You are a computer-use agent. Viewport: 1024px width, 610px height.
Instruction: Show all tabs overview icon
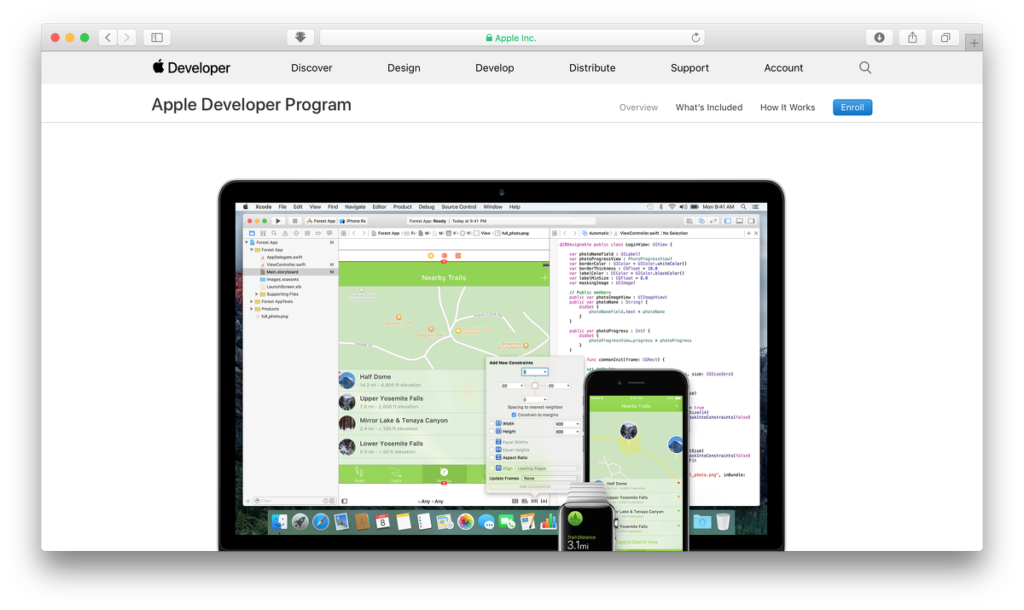click(x=945, y=38)
